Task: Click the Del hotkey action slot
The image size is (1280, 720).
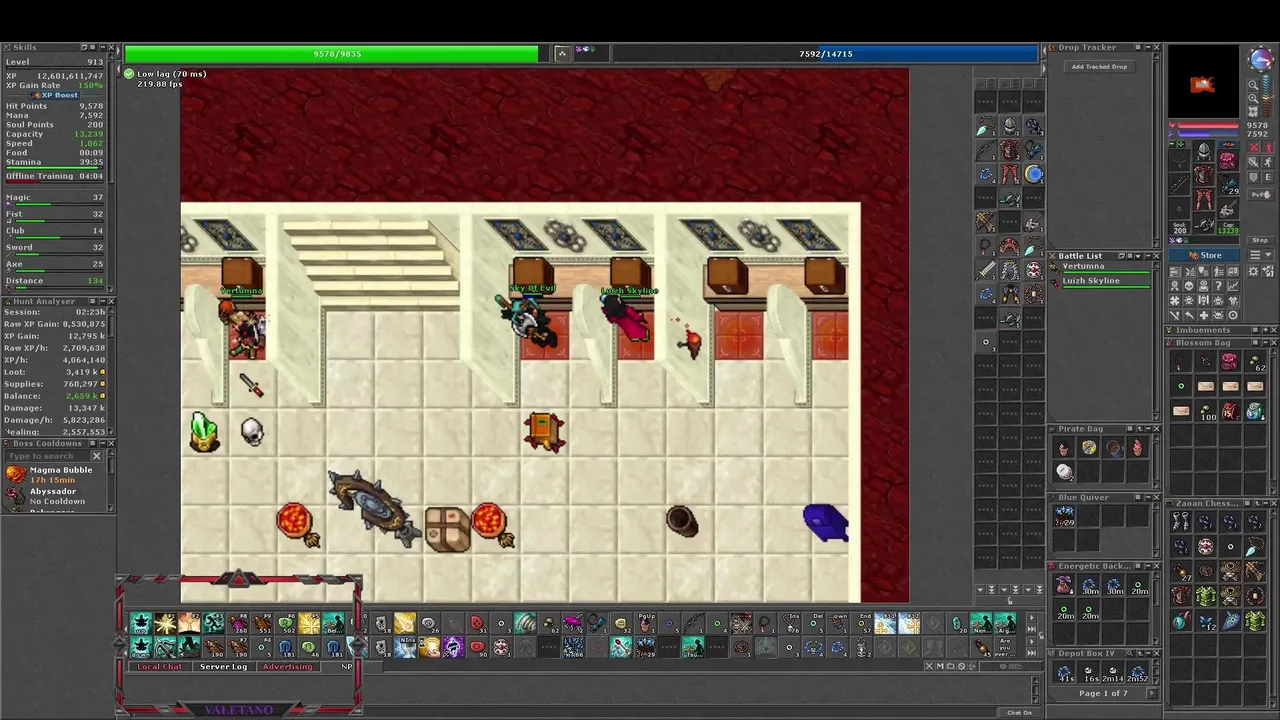Action: 816,623
